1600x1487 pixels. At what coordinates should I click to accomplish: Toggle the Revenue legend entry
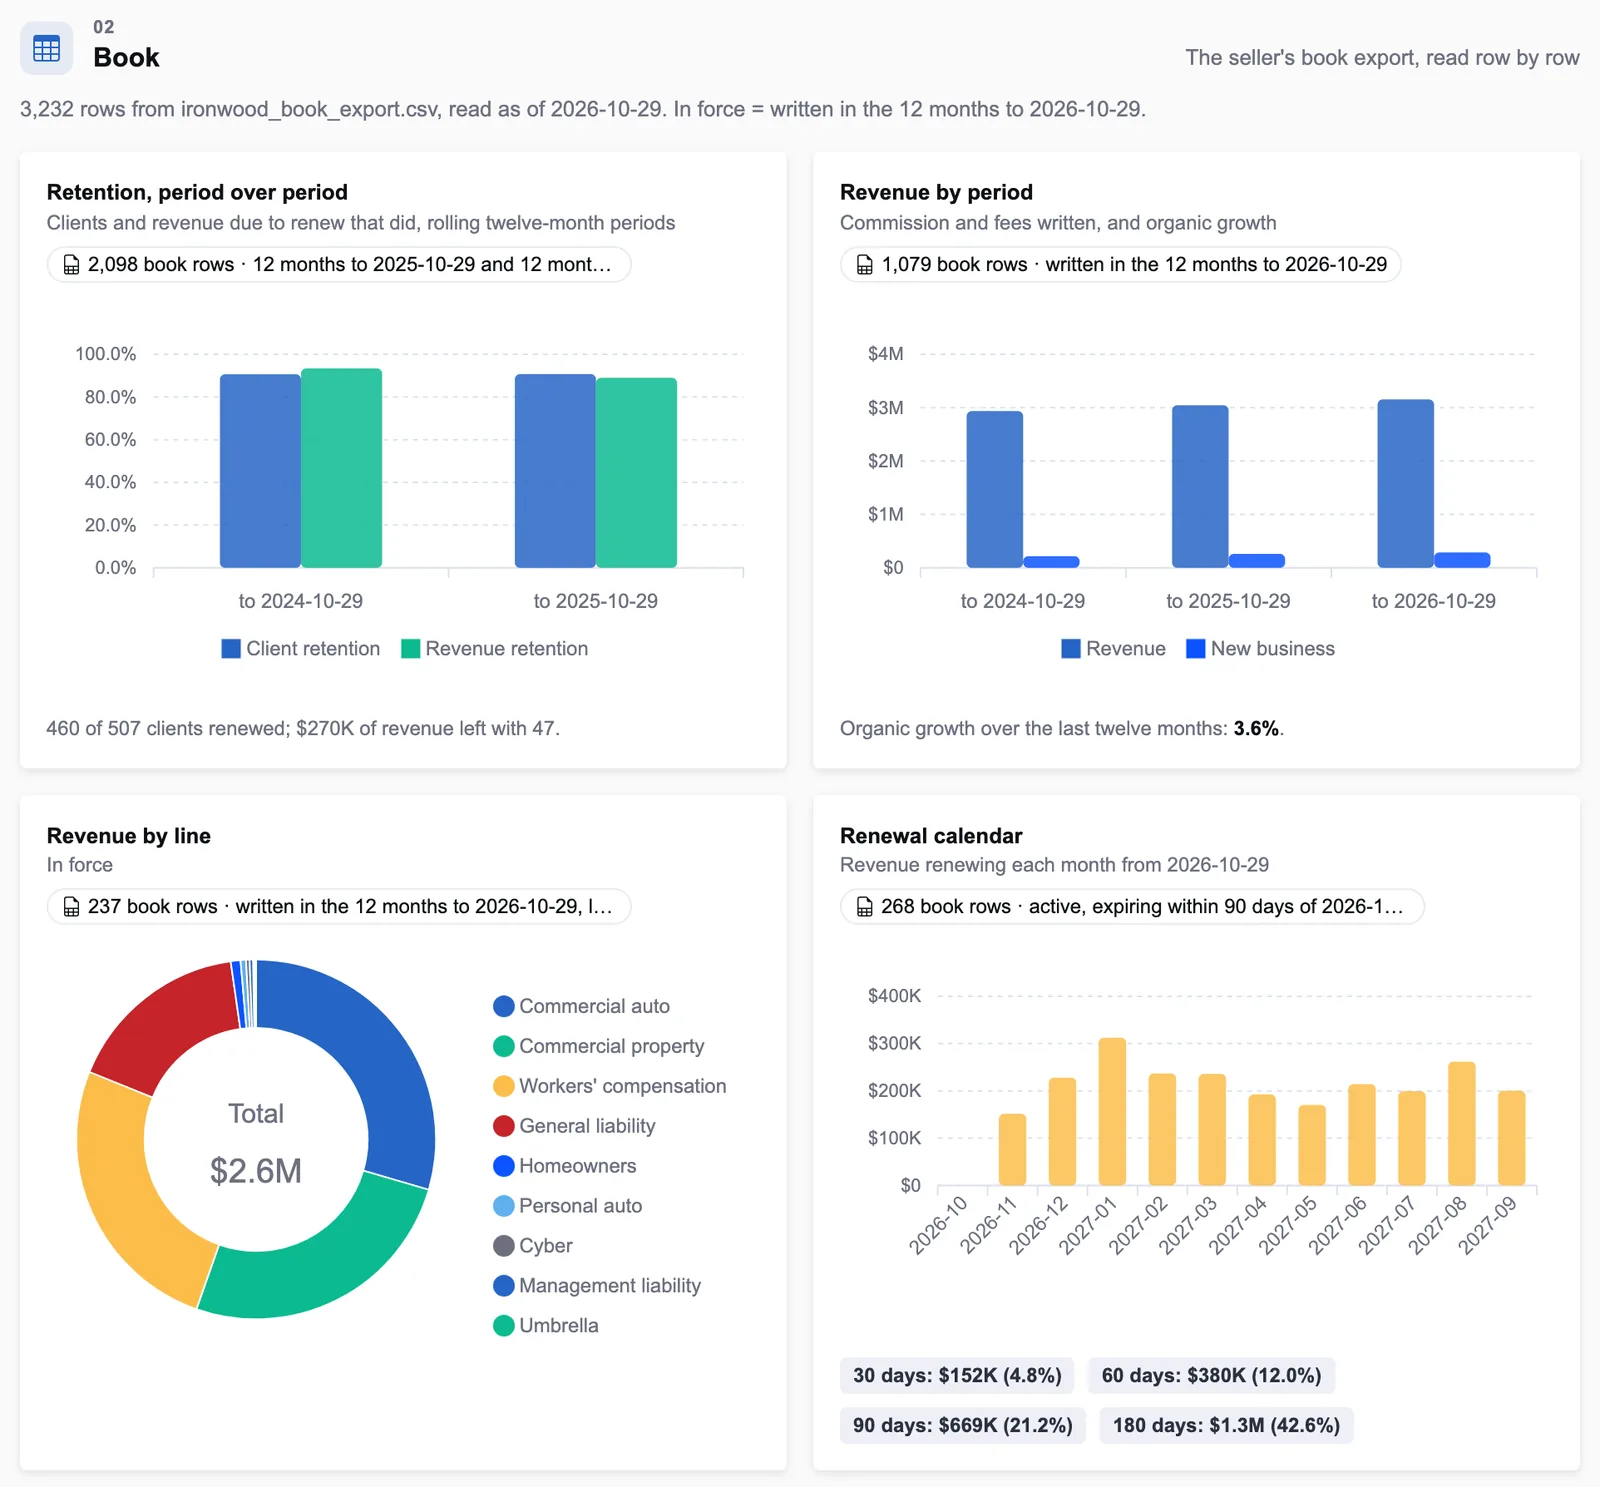(1113, 649)
